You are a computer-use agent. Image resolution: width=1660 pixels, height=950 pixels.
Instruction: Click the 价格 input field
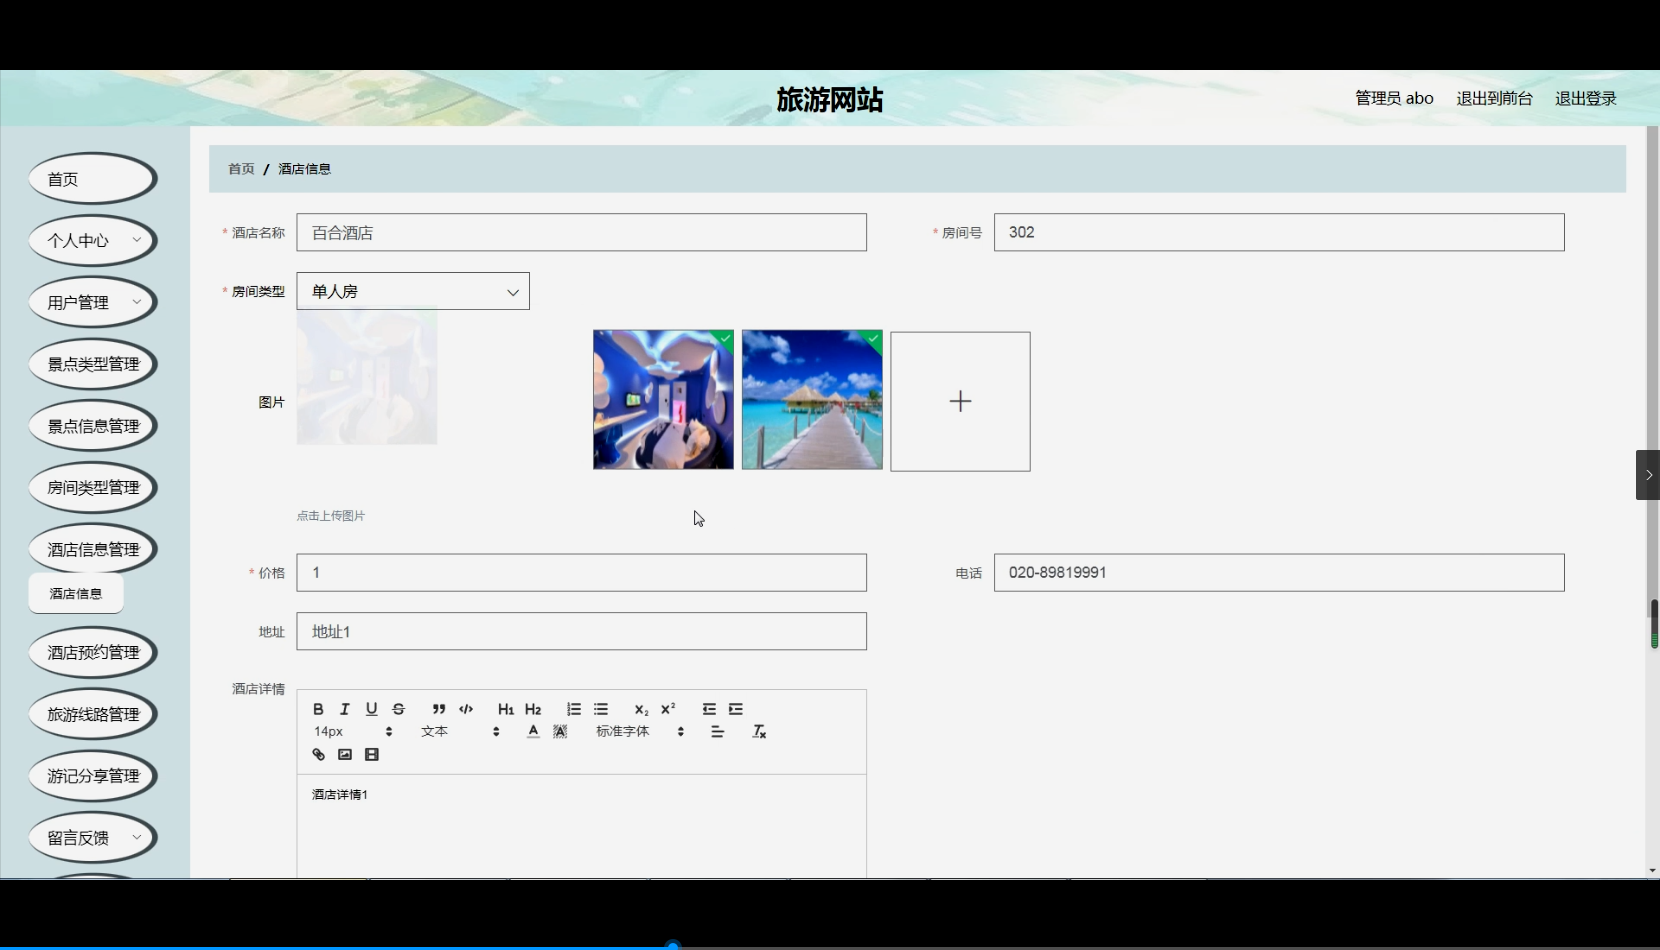coord(581,573)
